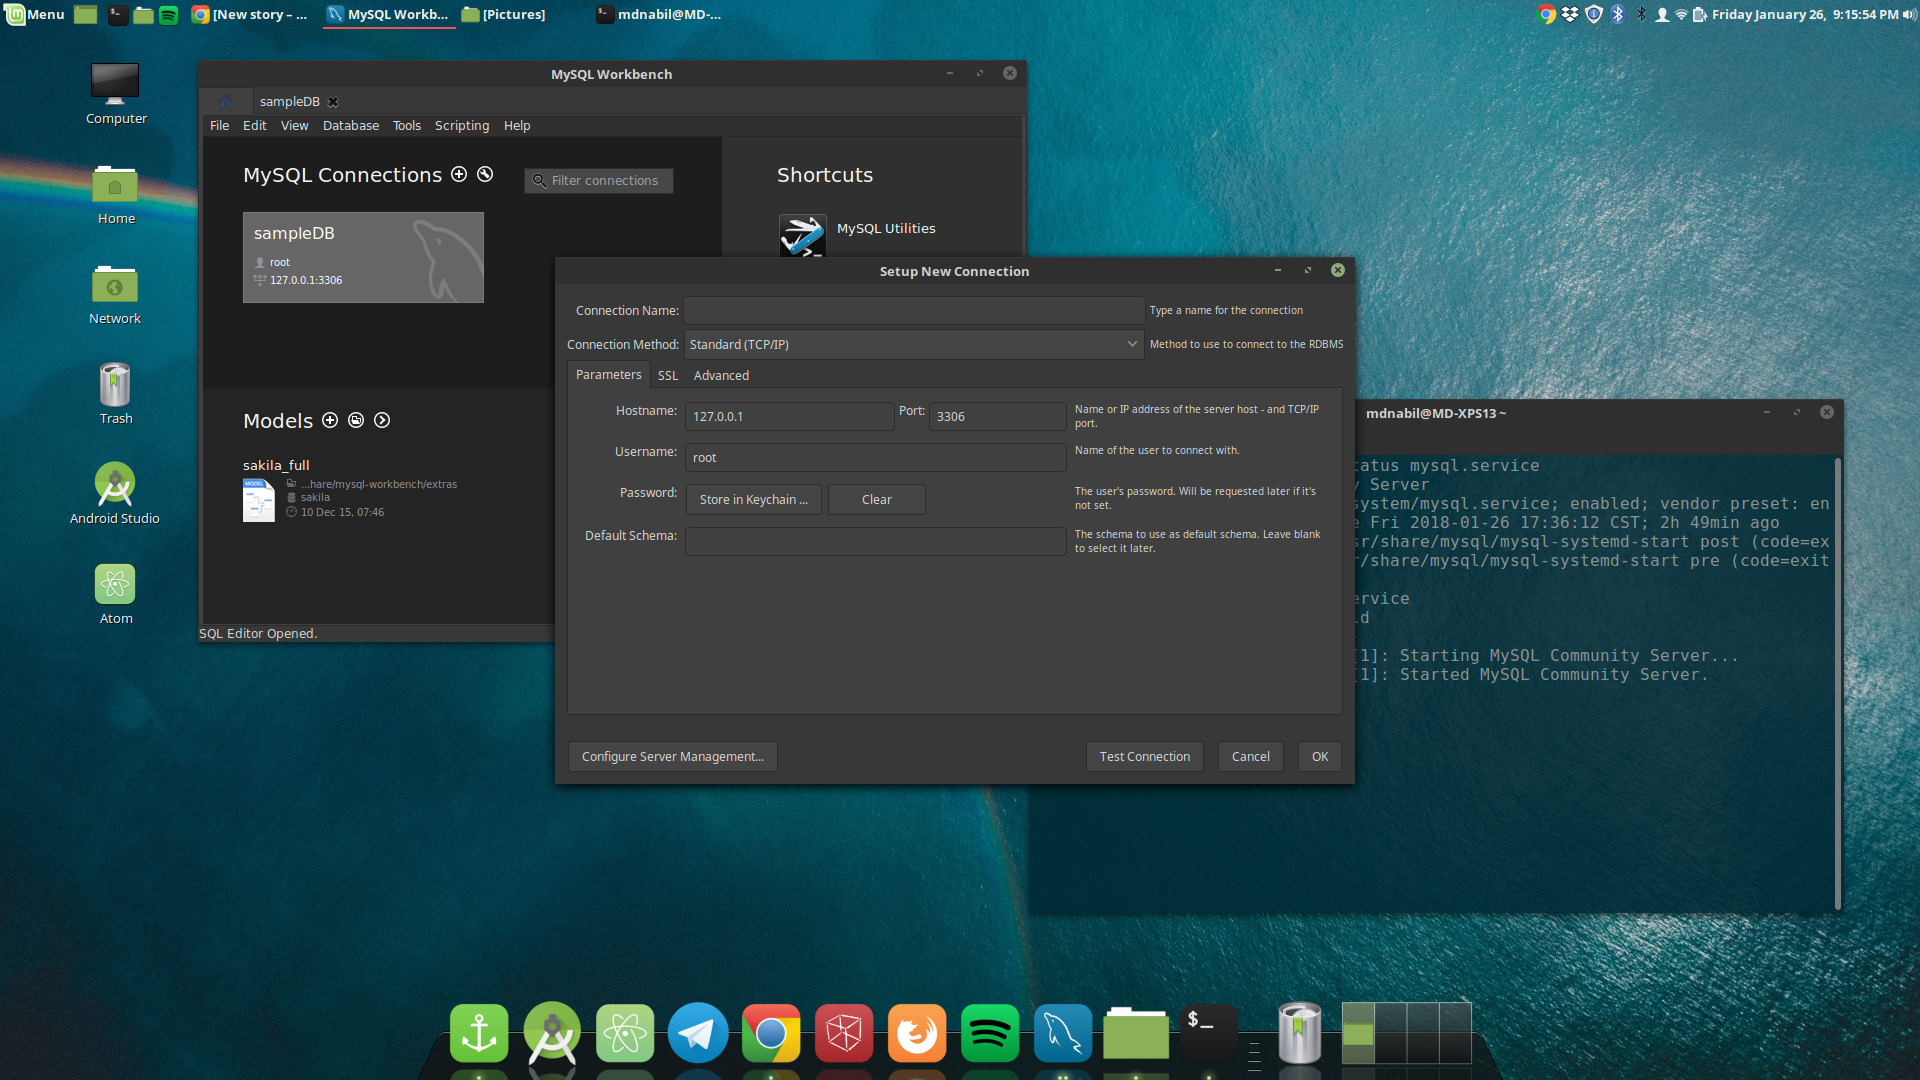Click the date and time clock in panel
Screen dimensions: 1920x1080
(x=1805, y=14)
